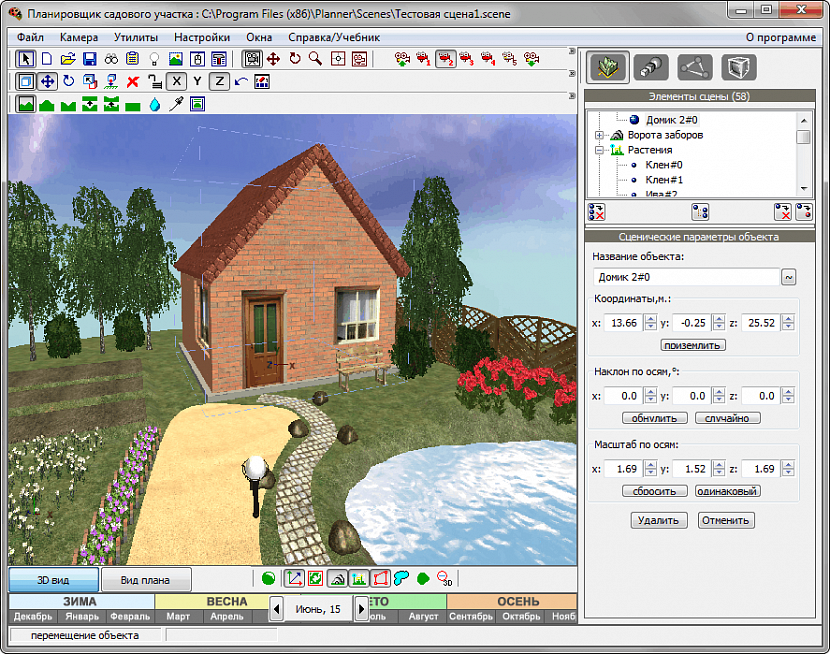Viewport: 830px width, 654px height.
Task: Collapse the Растения tree node
Action: click(599, 150)
